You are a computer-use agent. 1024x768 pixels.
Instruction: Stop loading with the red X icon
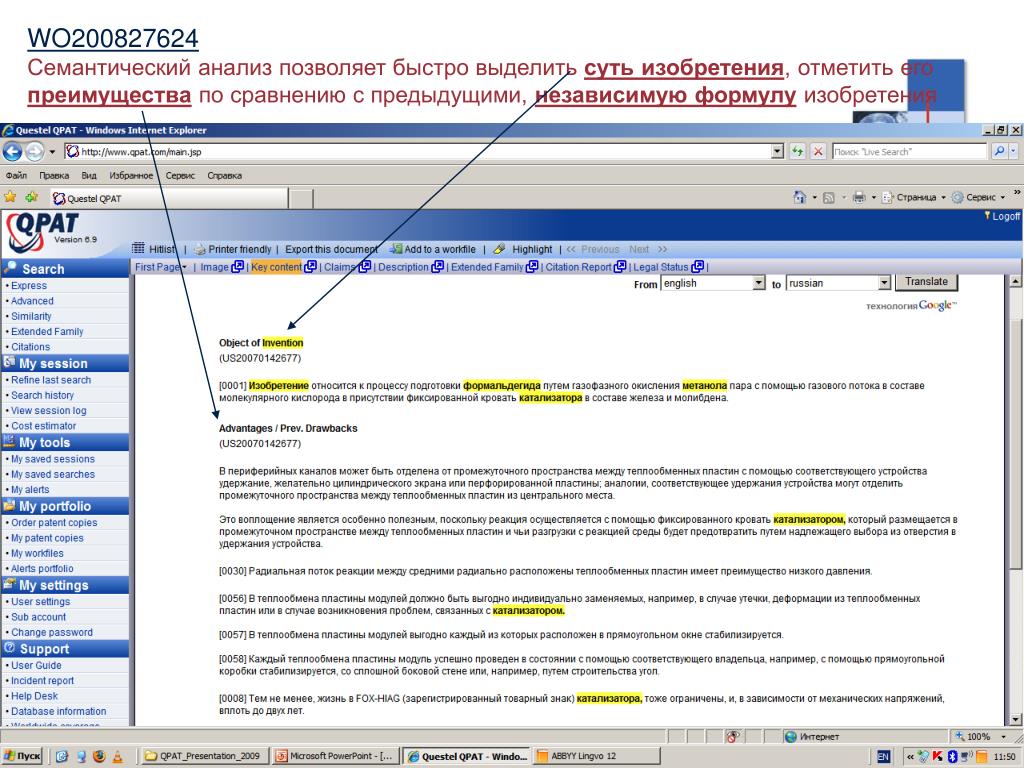pos(818,152)
